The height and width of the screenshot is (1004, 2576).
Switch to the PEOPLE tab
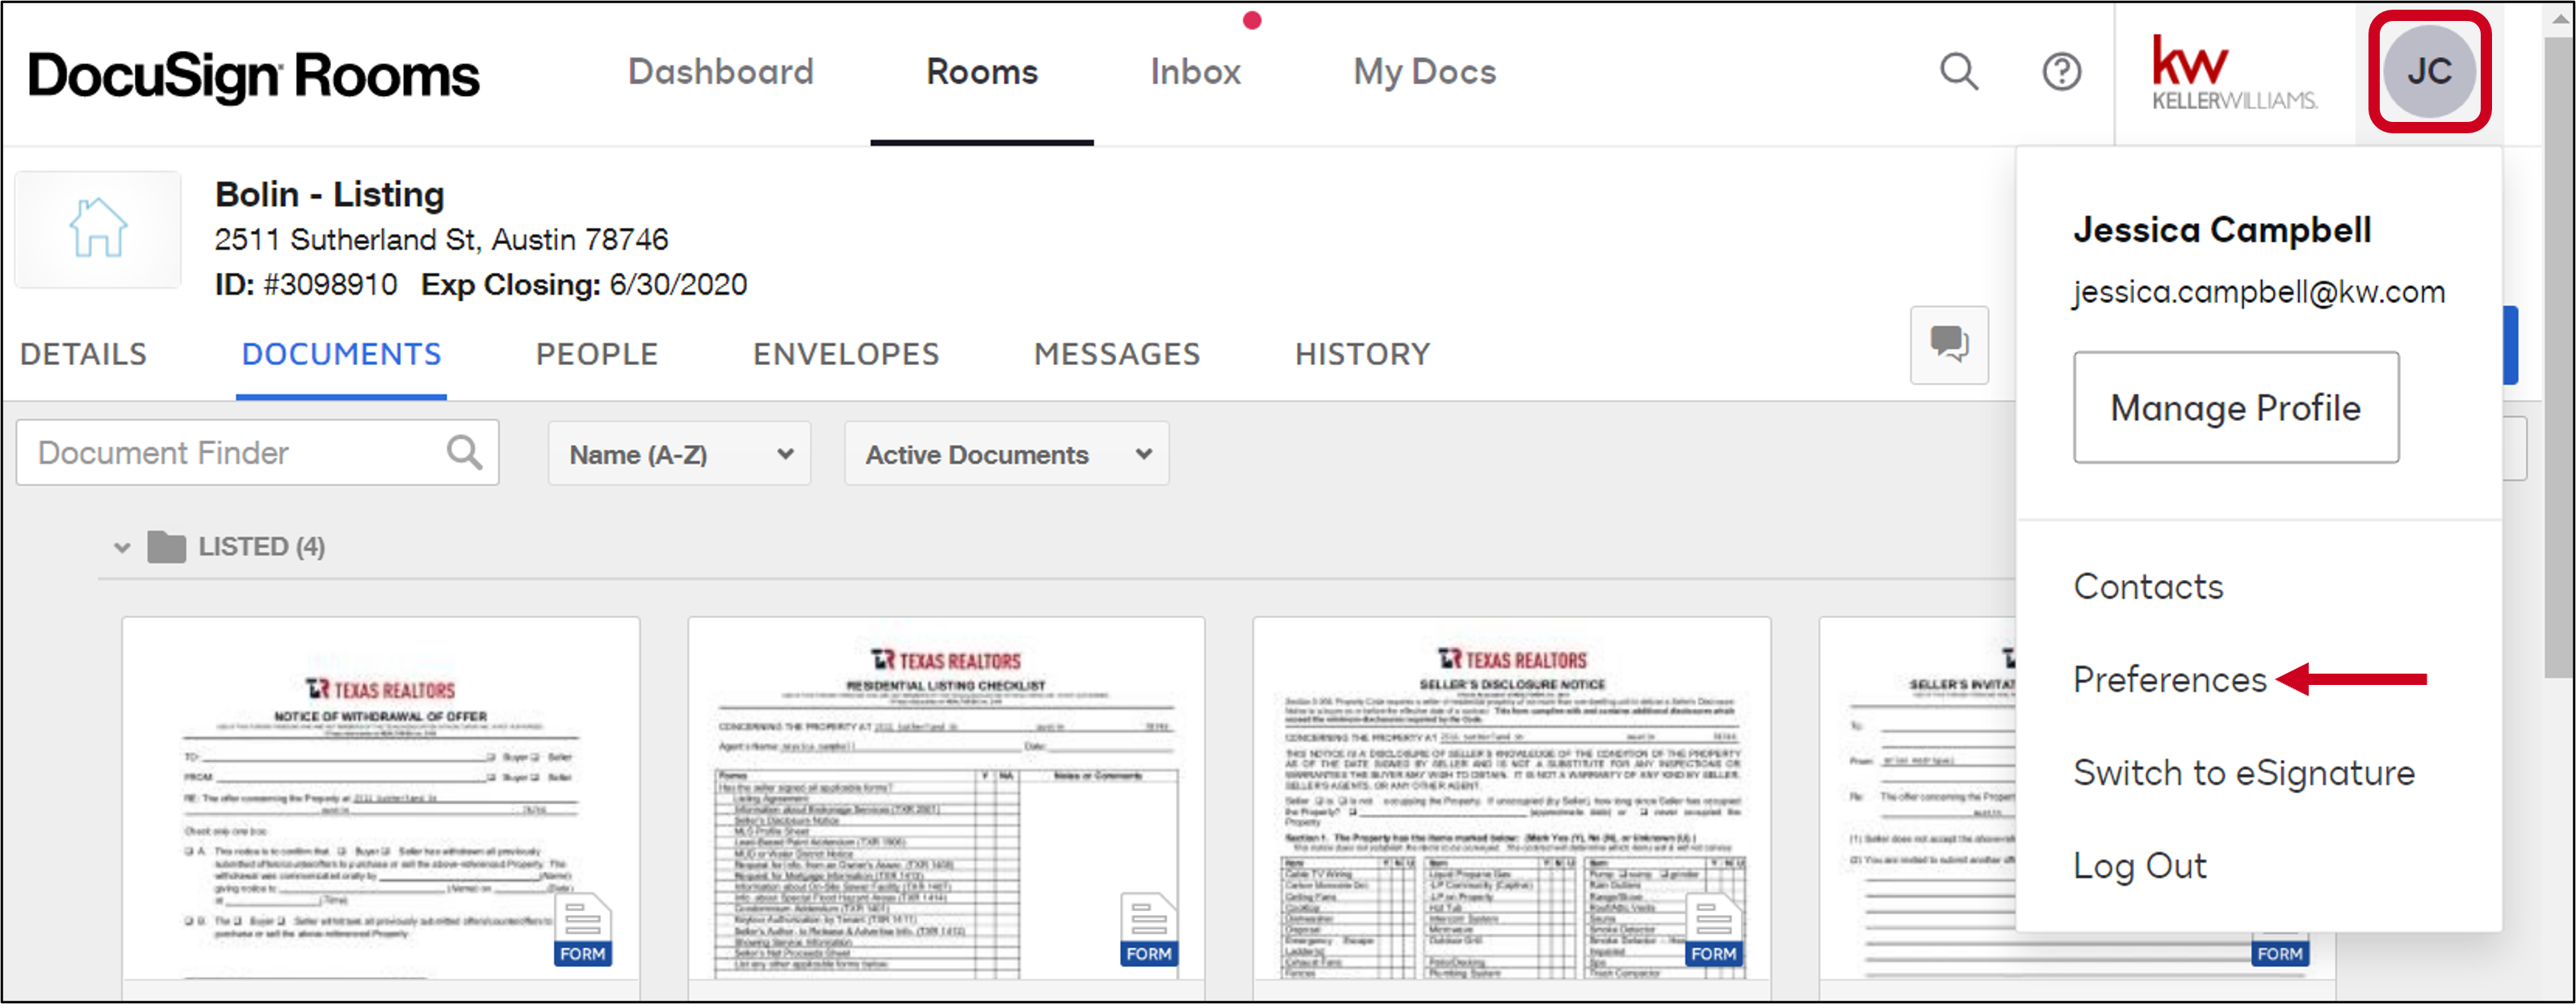pos(597,354)
